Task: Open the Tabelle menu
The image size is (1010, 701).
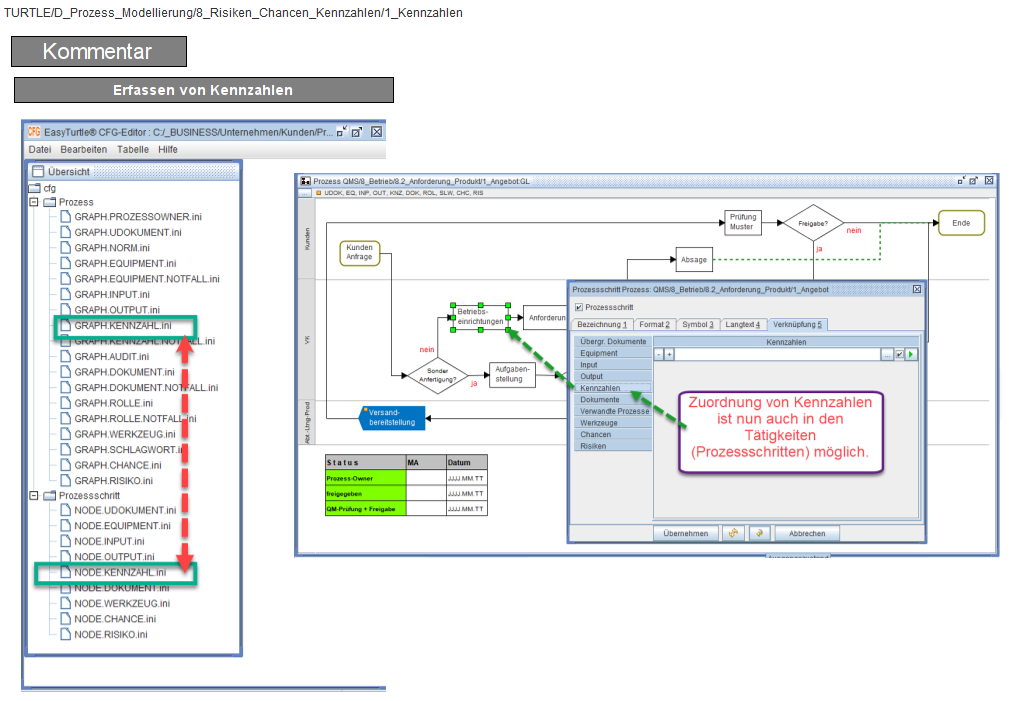Action: [x=133, y=149]
